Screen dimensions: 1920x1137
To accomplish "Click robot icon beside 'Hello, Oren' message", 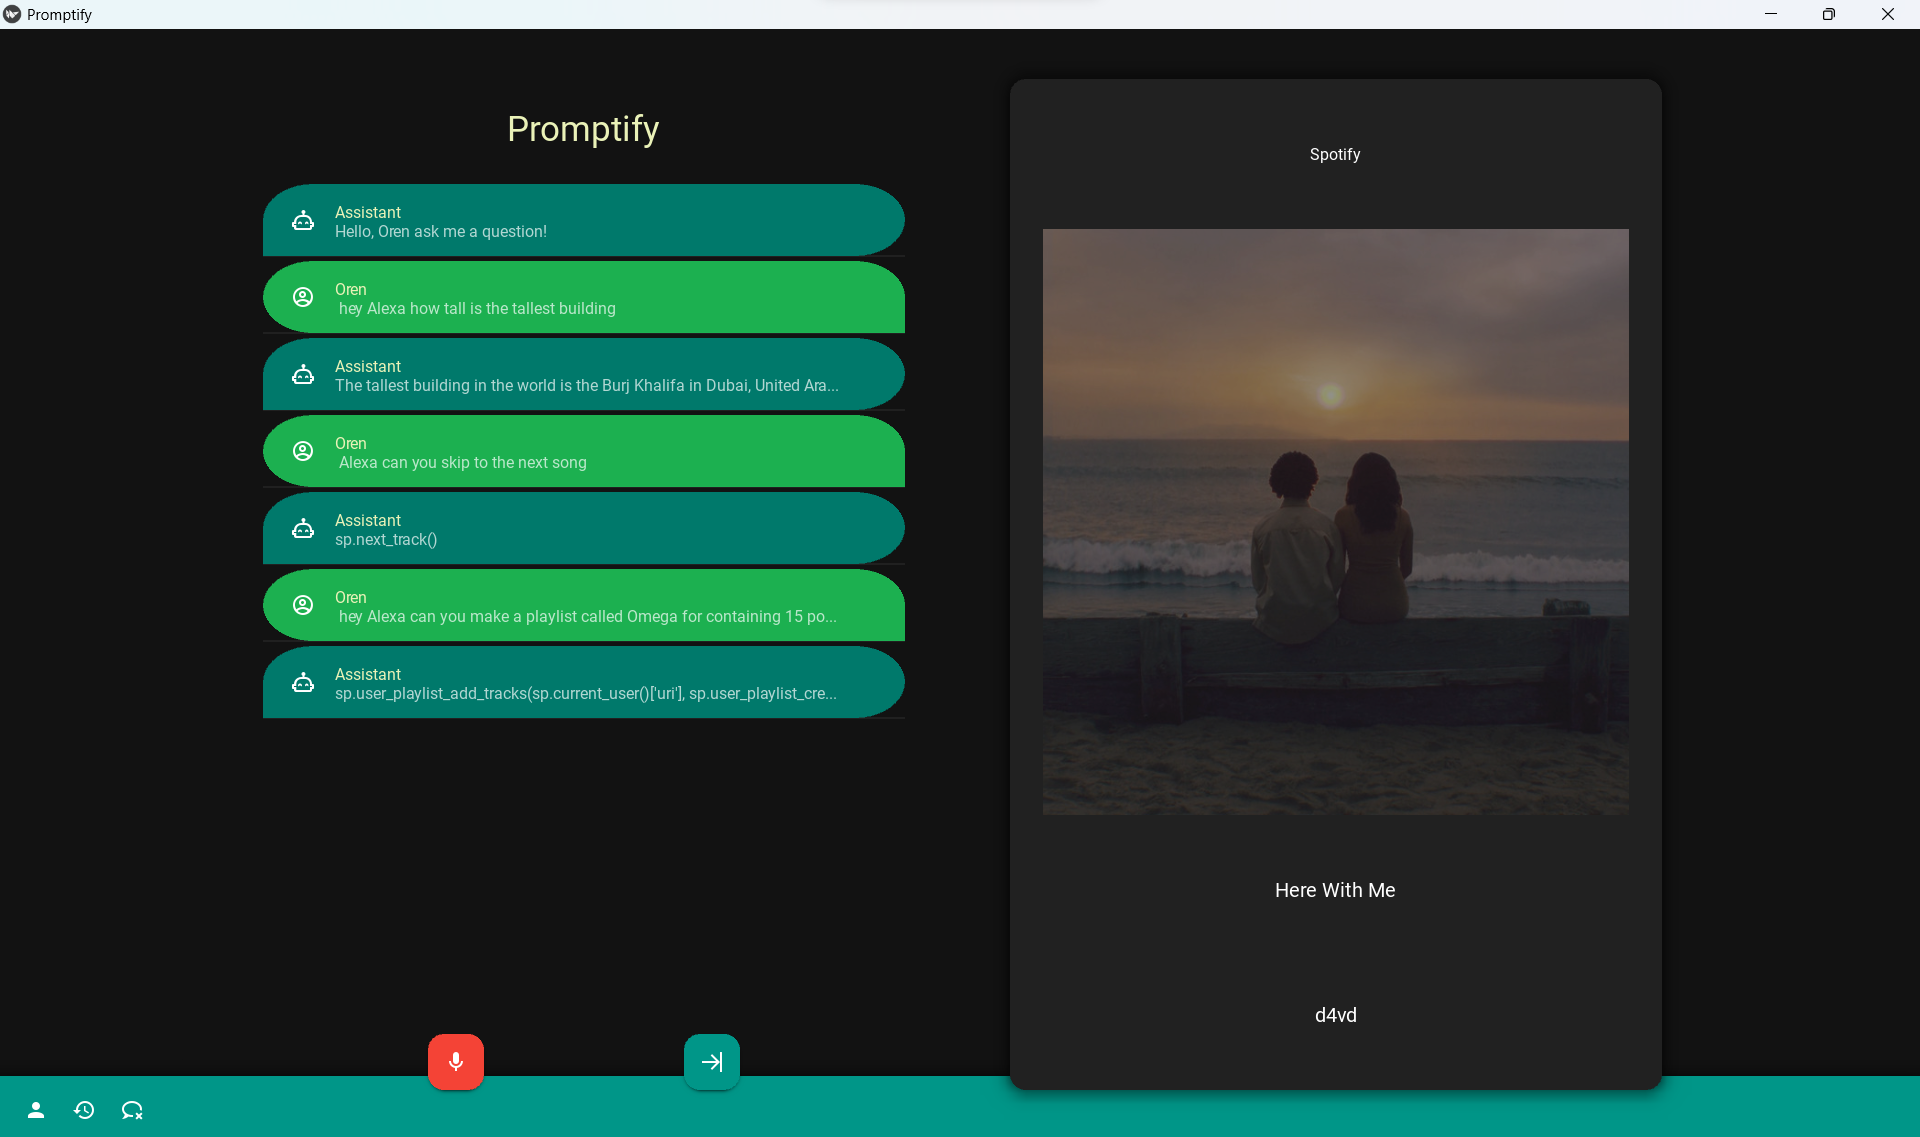I will (x=303, y=221).
